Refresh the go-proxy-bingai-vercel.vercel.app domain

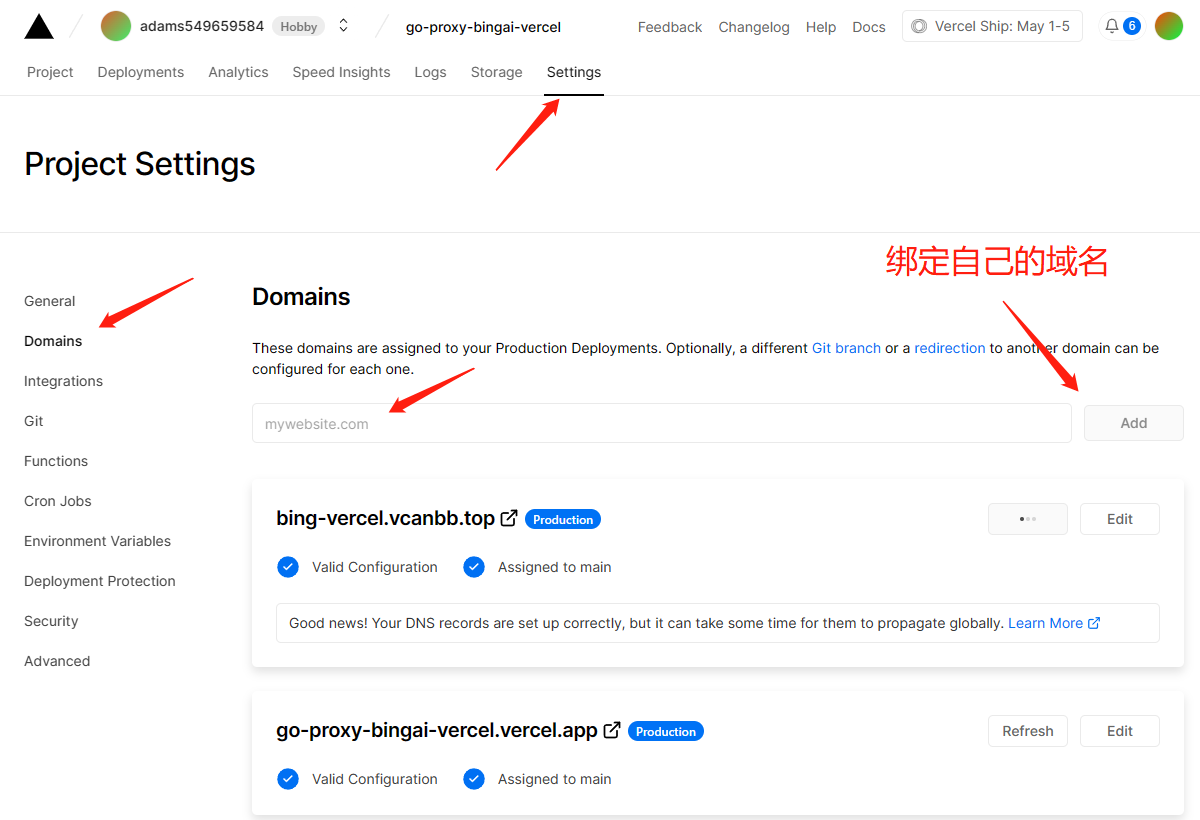[1028, 731]
